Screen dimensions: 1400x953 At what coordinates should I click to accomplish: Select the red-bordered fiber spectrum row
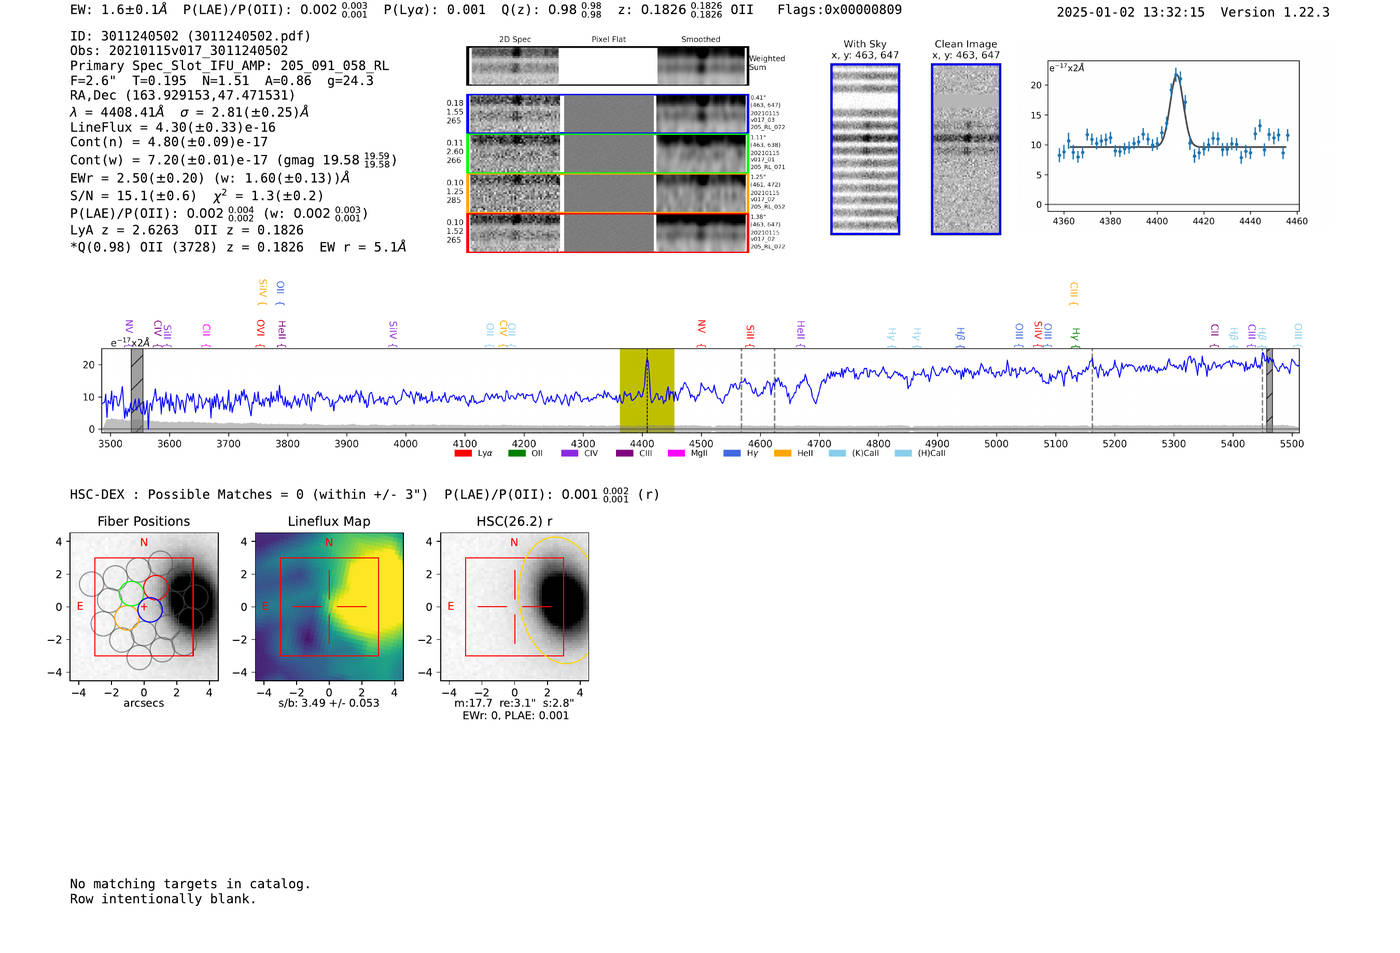tap(608, 233)
